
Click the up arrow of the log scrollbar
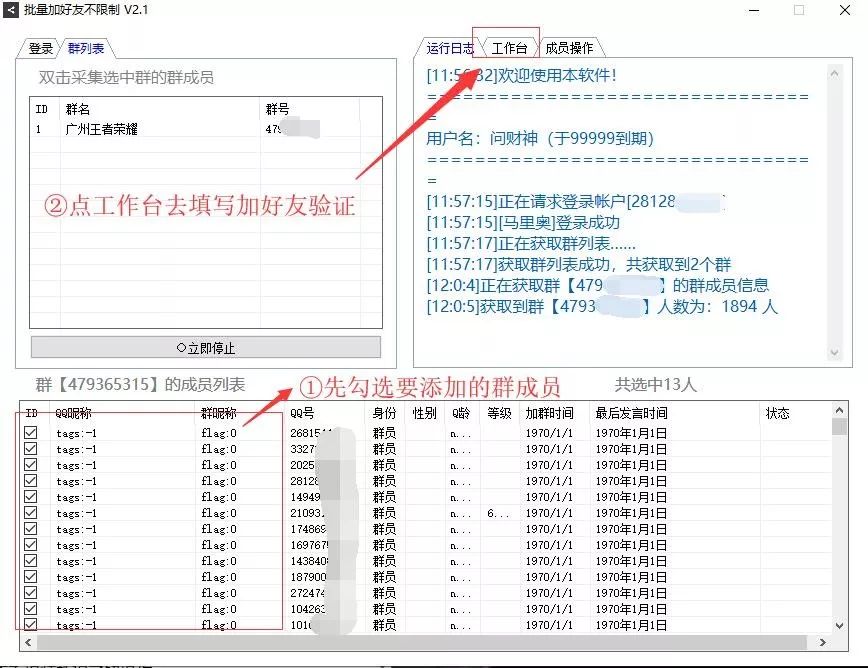tap(836, 72)
